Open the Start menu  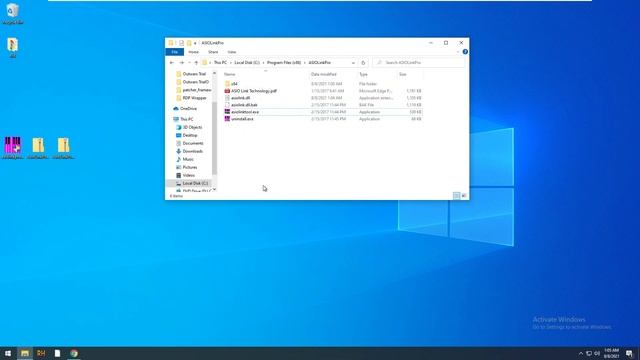coord(8,353)
